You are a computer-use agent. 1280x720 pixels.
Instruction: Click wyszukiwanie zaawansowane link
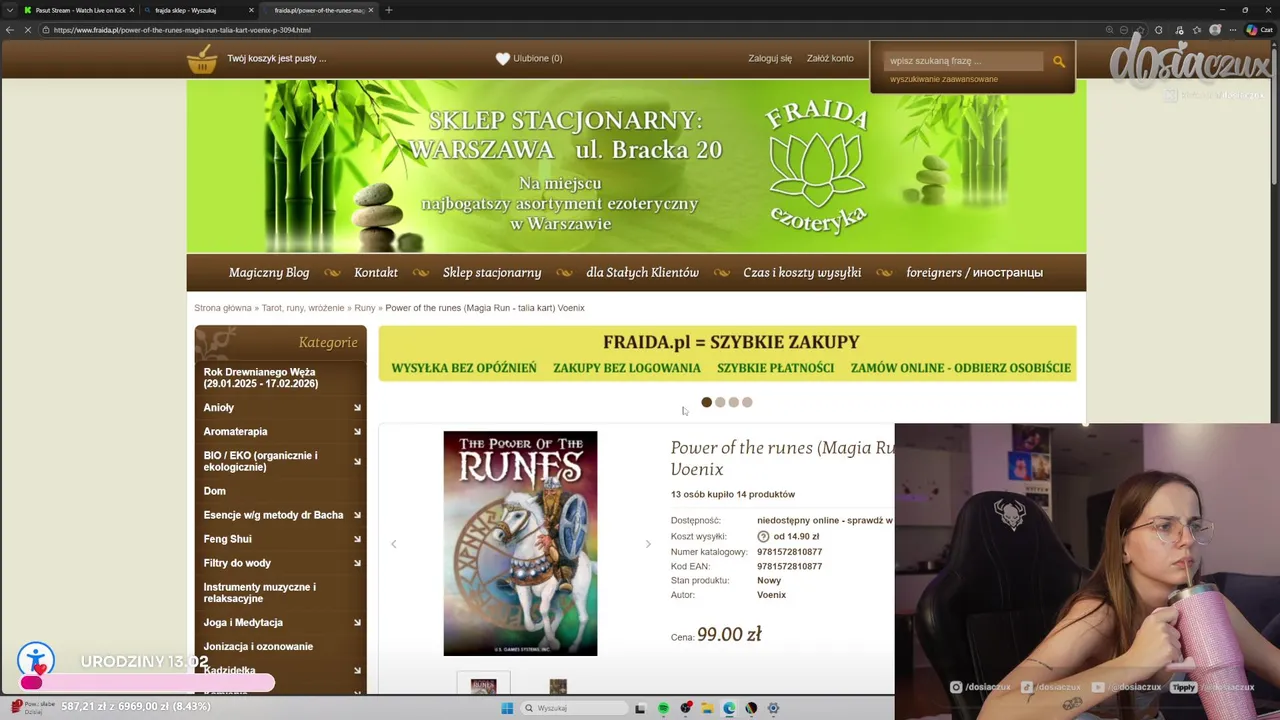click(944, 79)
